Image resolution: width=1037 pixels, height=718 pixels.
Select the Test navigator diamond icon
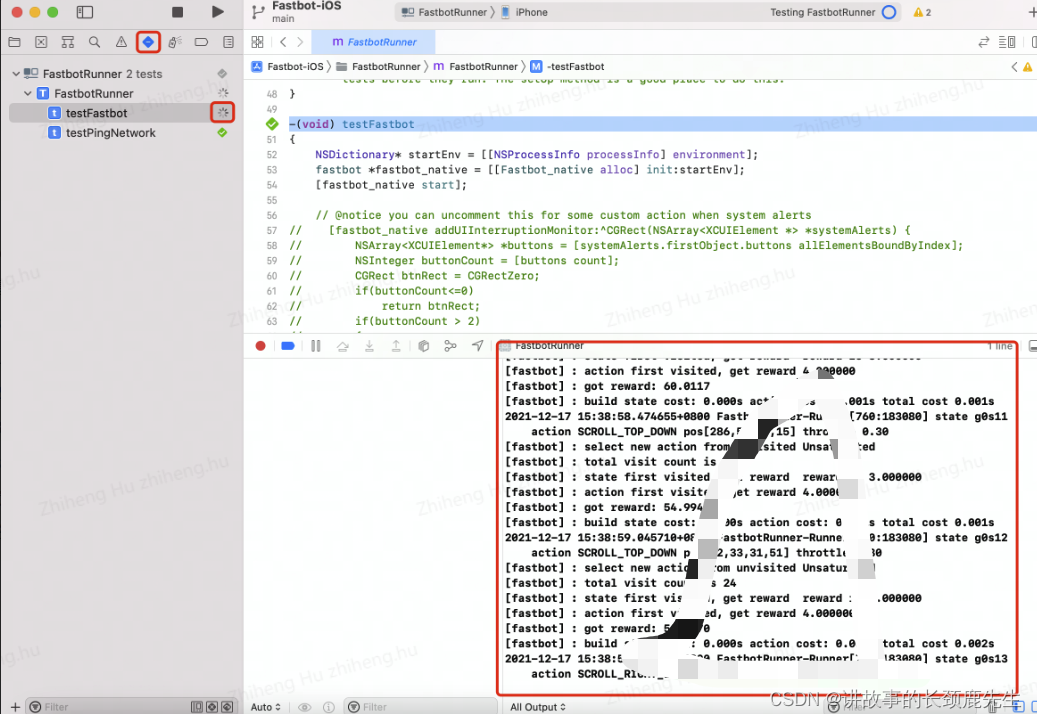click(x=148, y=42)
